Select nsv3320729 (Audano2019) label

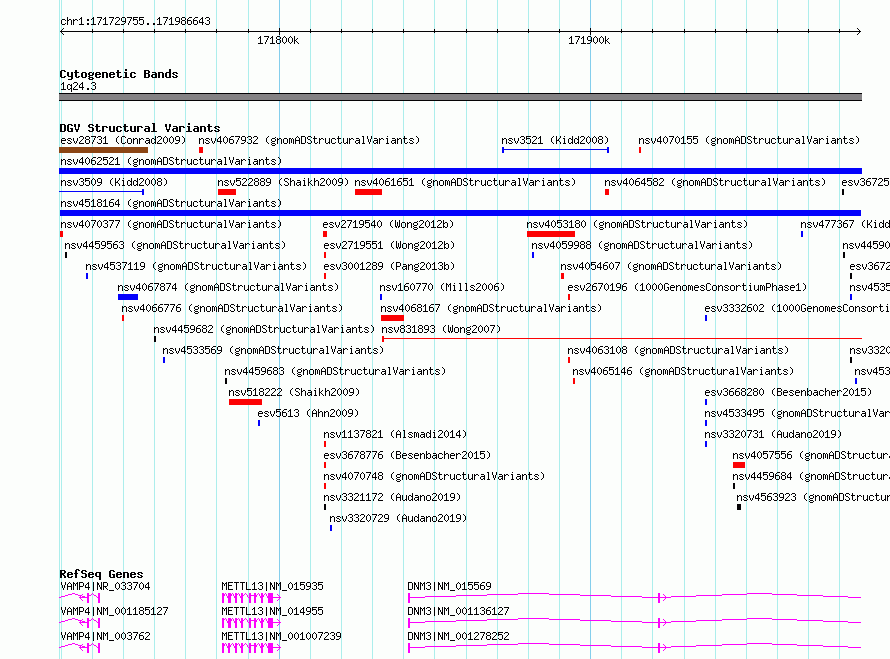pyautogui.click(x=398, y=518)
